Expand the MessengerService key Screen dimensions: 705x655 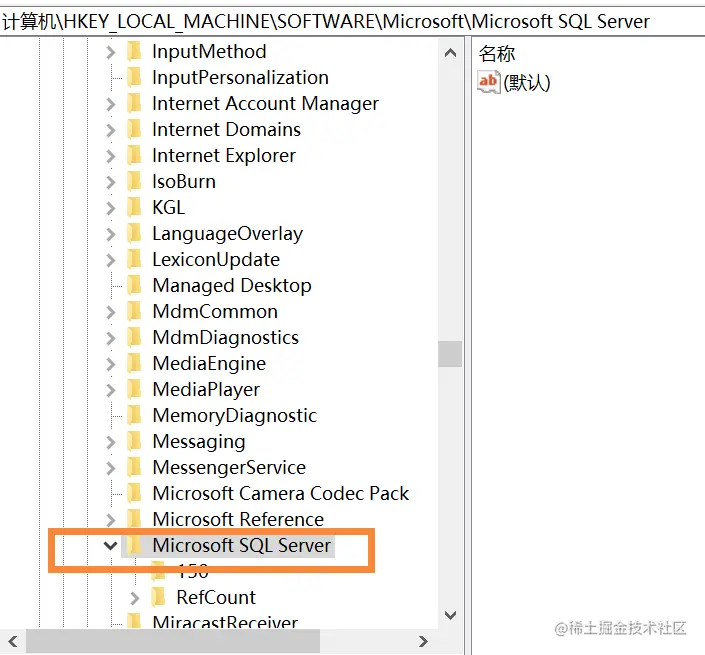(x=111, y=468)
